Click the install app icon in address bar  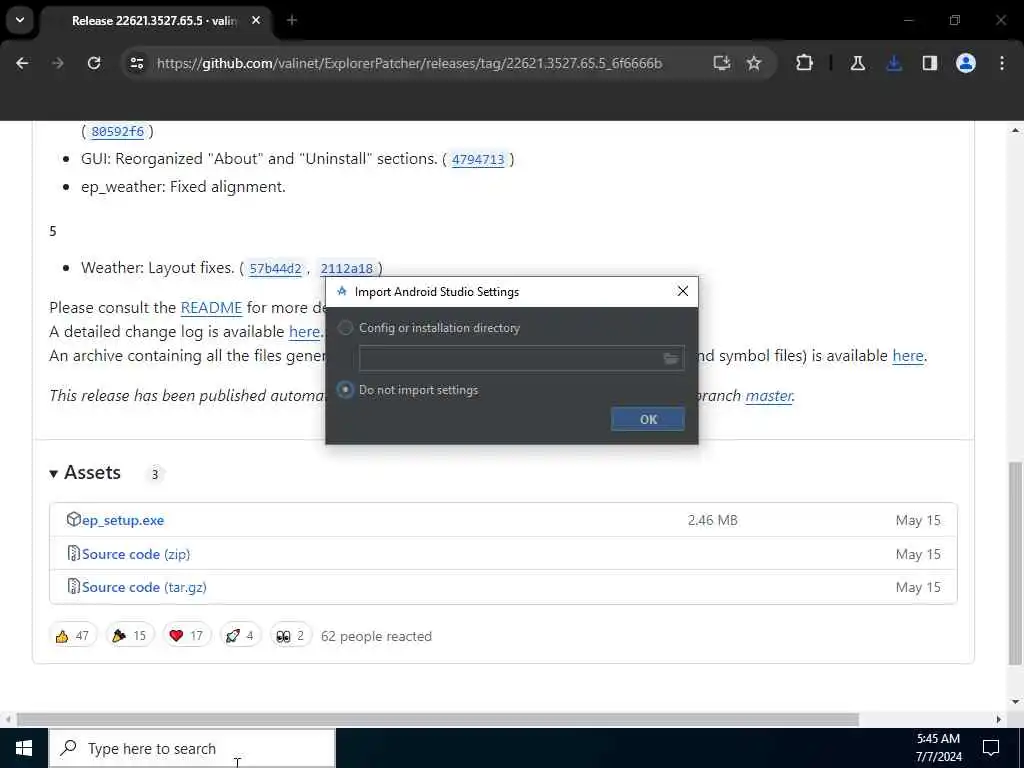[721, 63]
